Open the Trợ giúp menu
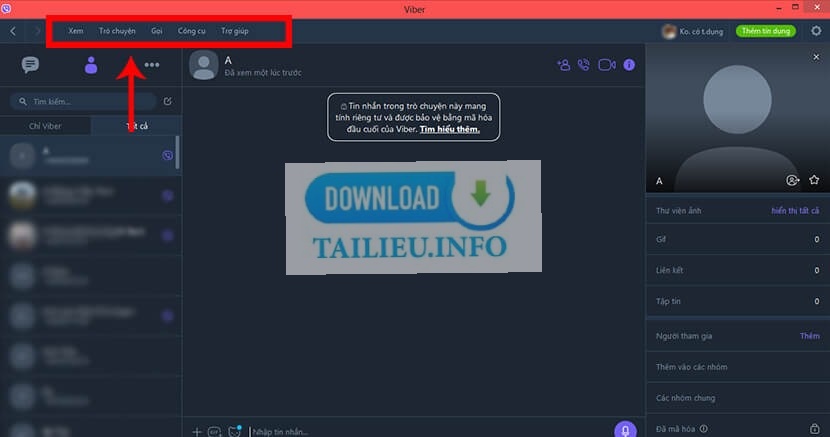Viewport: 830px width, 437px height. coord(235,31)
